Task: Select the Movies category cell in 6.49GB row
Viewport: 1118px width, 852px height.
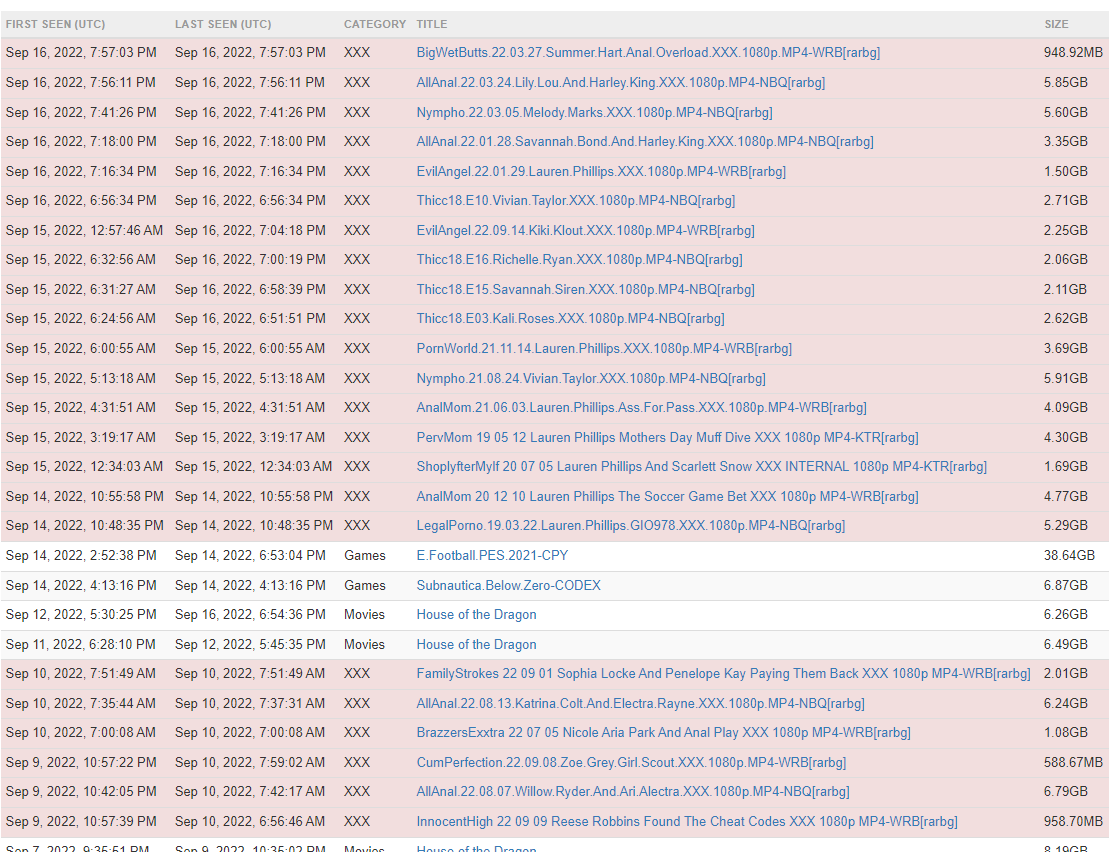Action: point(364,645)
